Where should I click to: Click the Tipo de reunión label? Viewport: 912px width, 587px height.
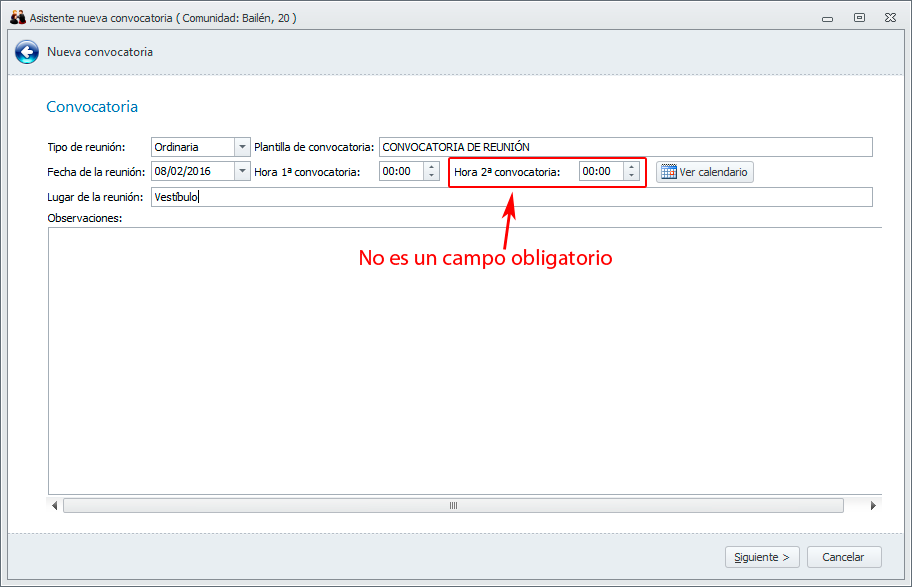click(86, 147)
